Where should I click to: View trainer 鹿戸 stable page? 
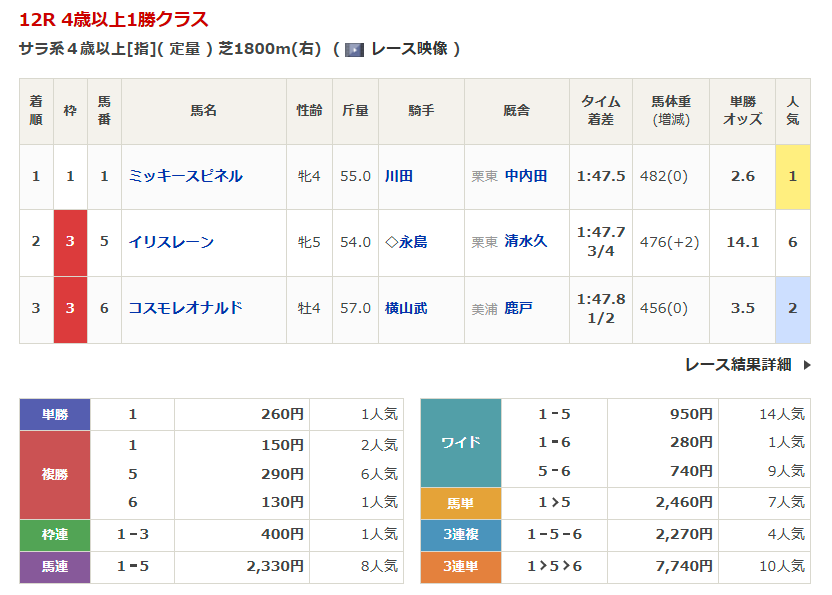click(x=519, y=308)
